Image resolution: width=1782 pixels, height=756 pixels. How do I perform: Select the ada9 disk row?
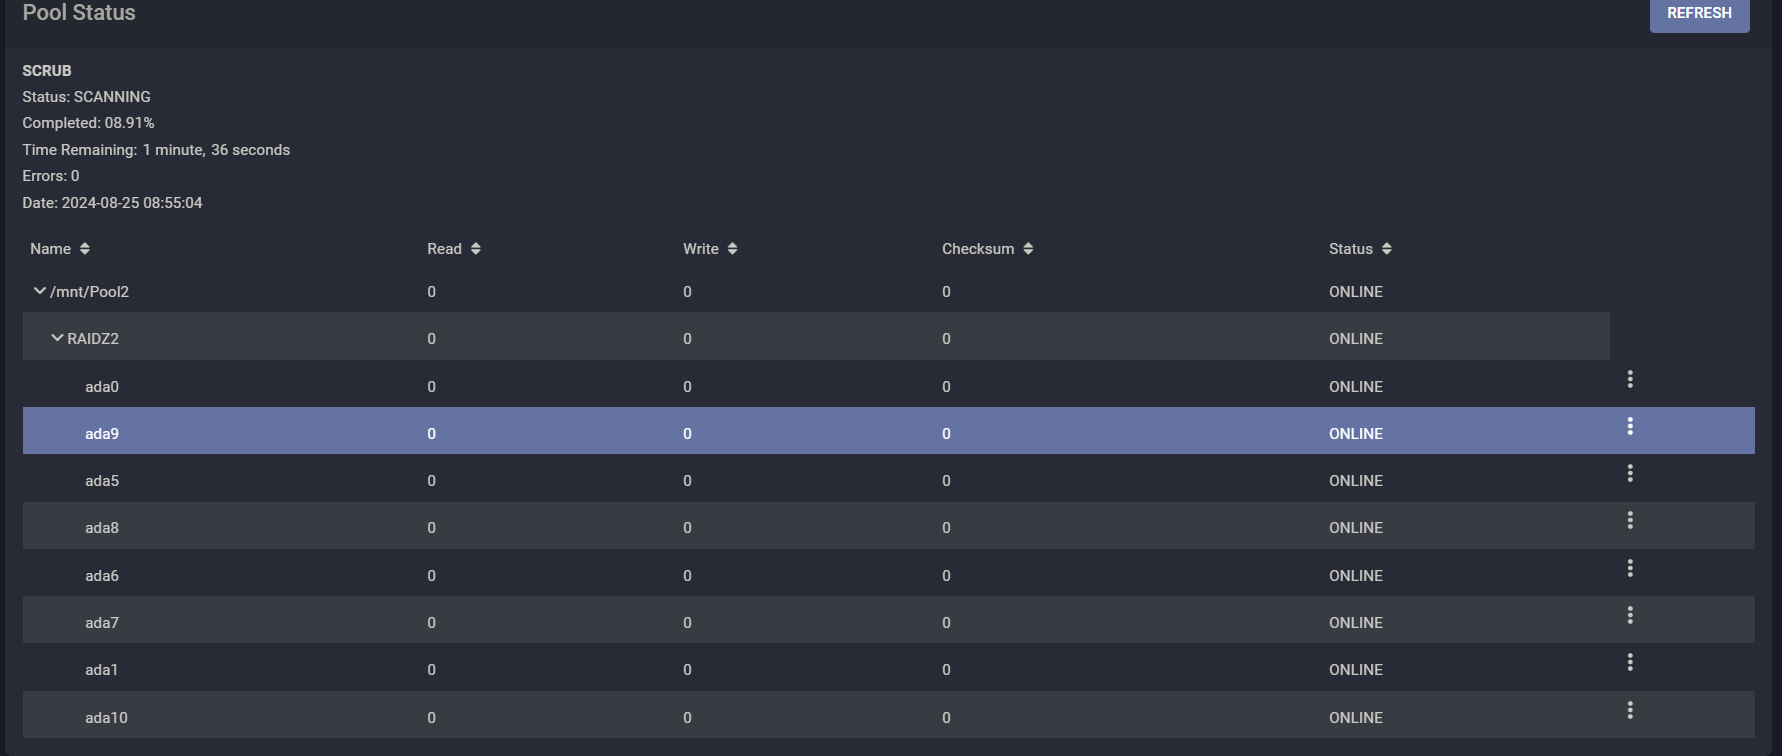point(888,431)
